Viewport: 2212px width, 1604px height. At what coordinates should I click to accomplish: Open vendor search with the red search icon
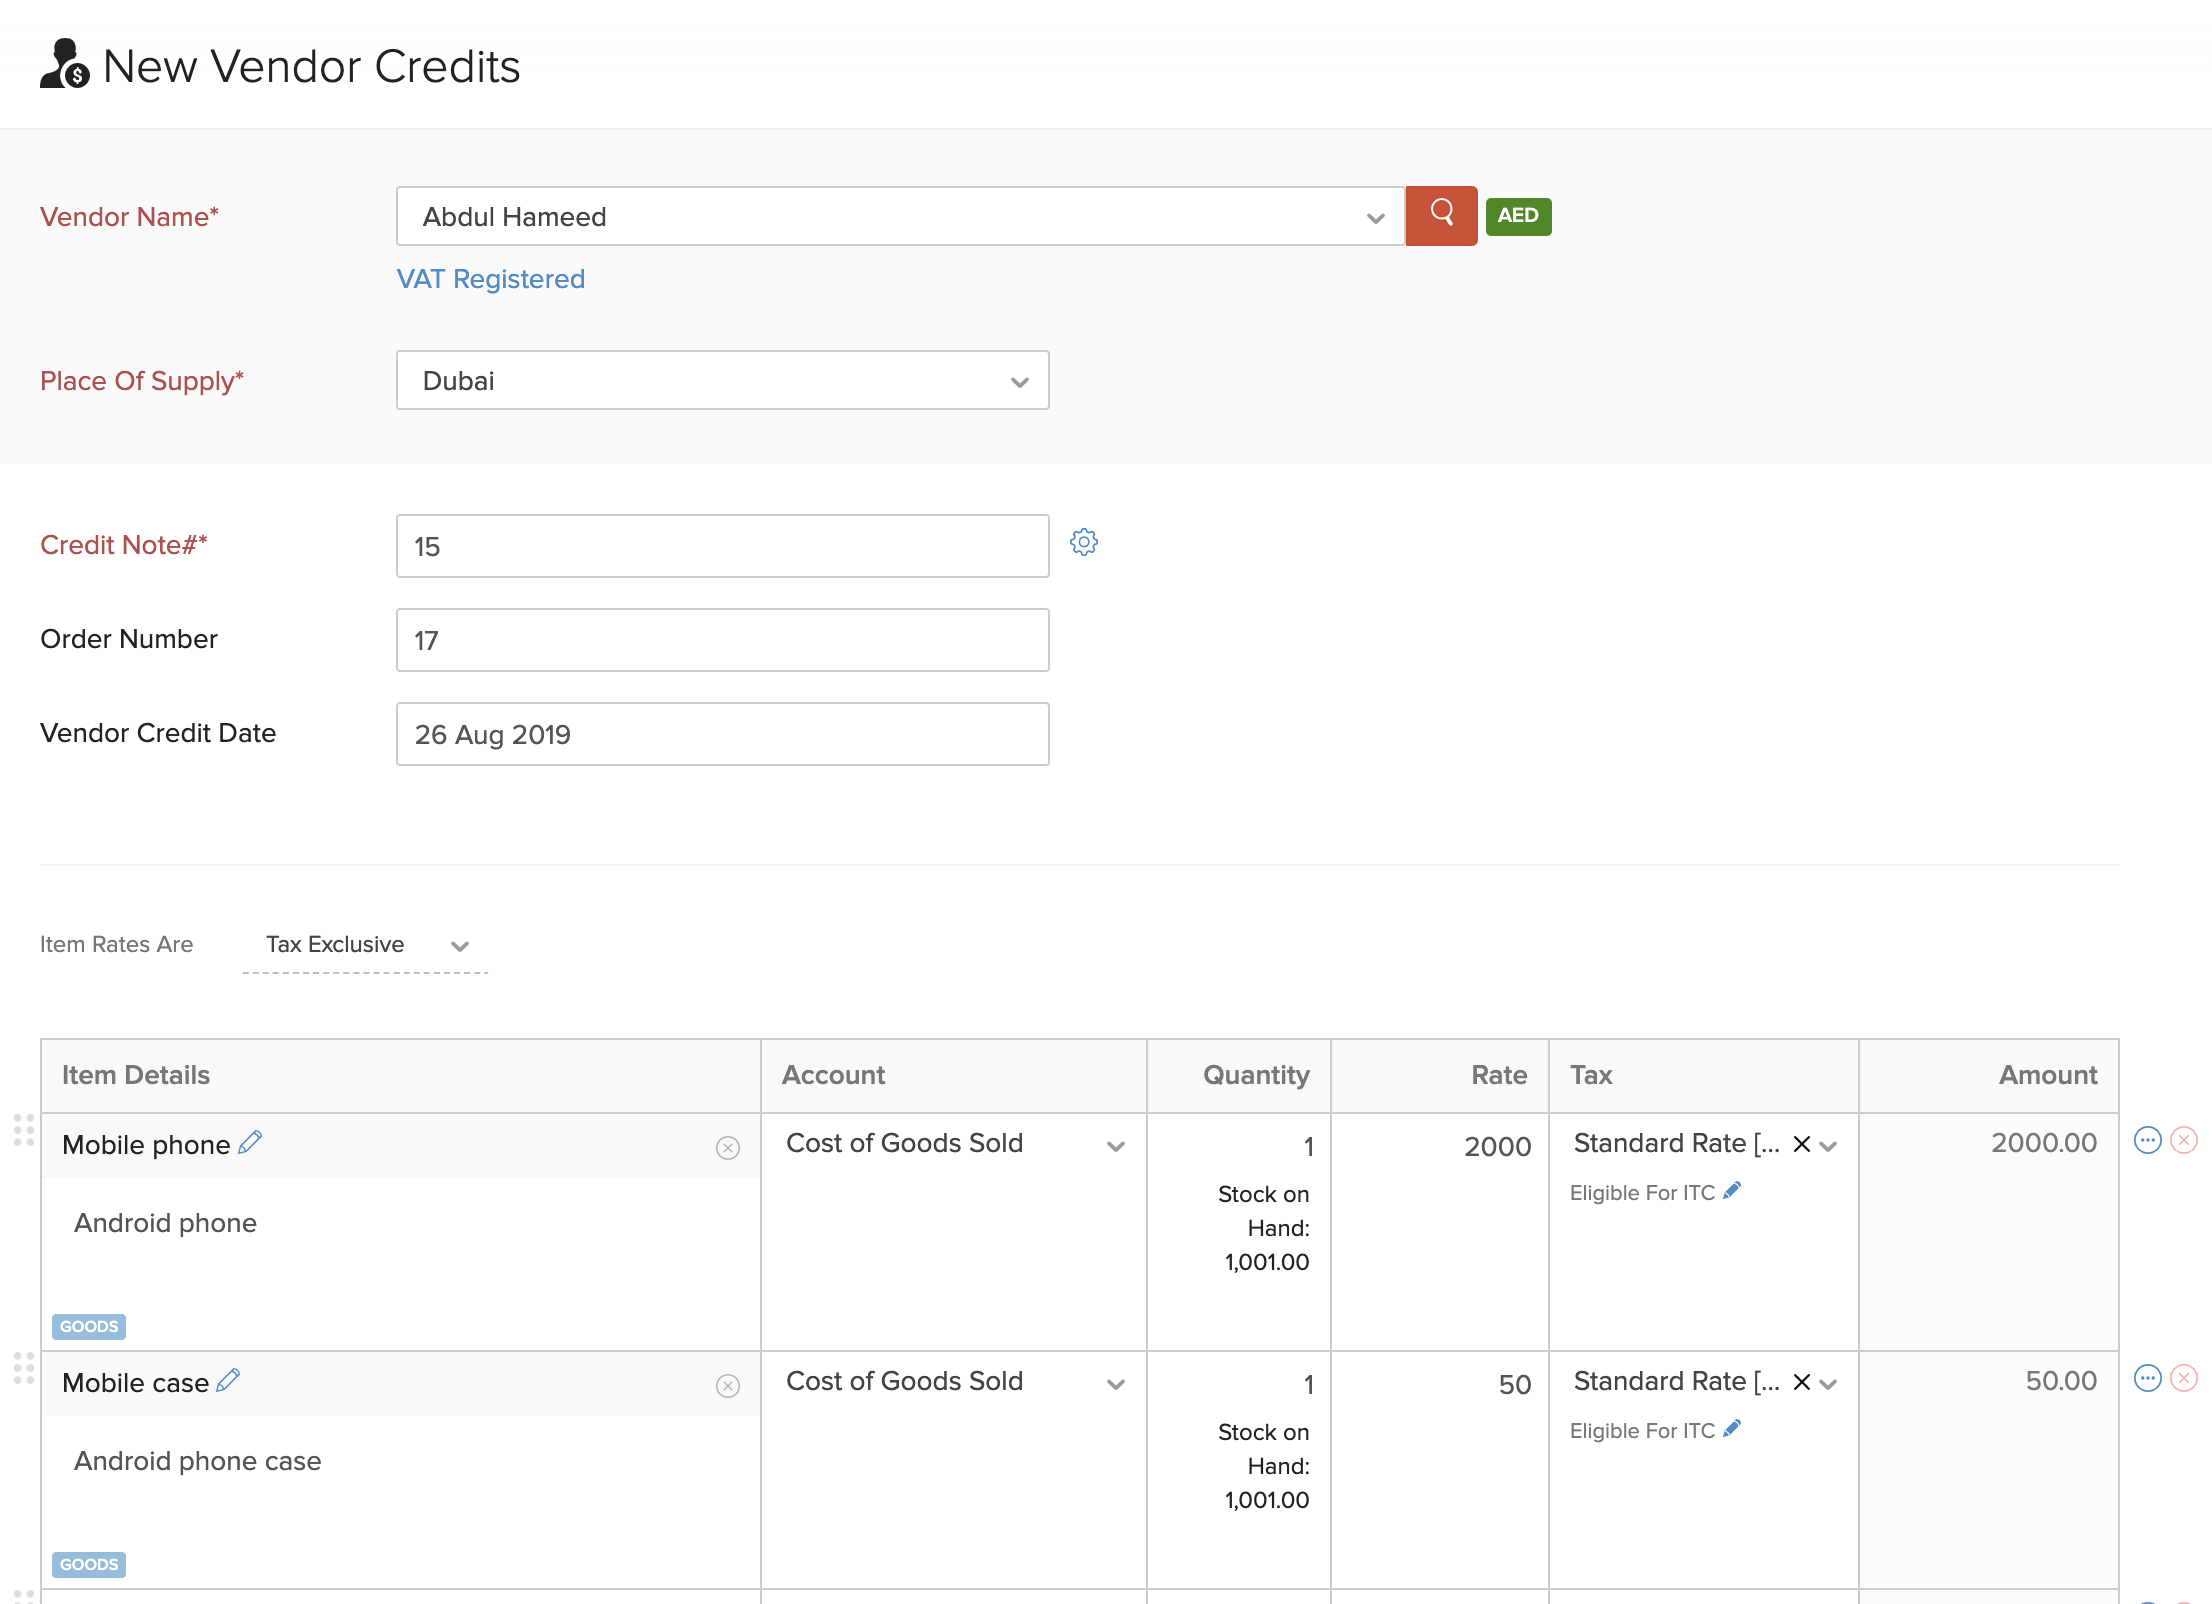[1441, 216]
